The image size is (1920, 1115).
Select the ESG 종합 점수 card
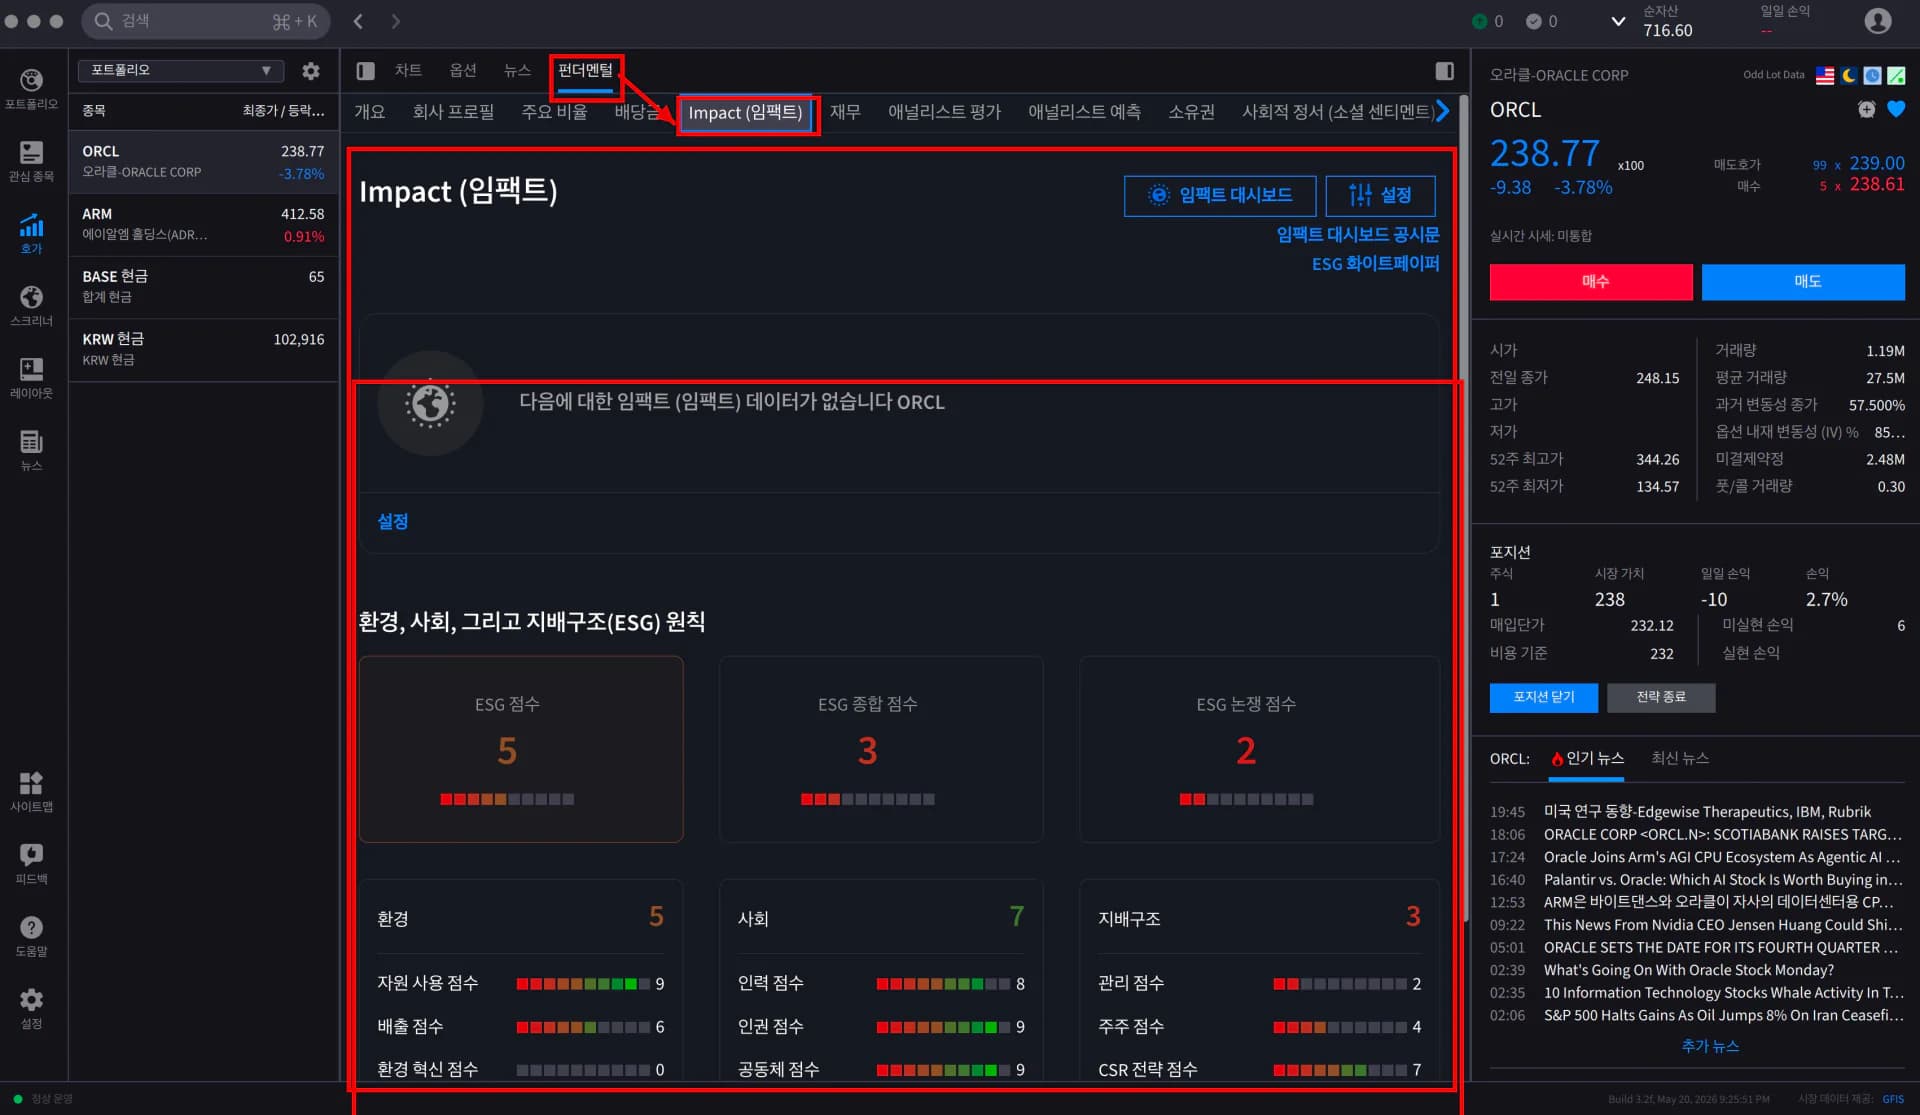pos(881,749)
